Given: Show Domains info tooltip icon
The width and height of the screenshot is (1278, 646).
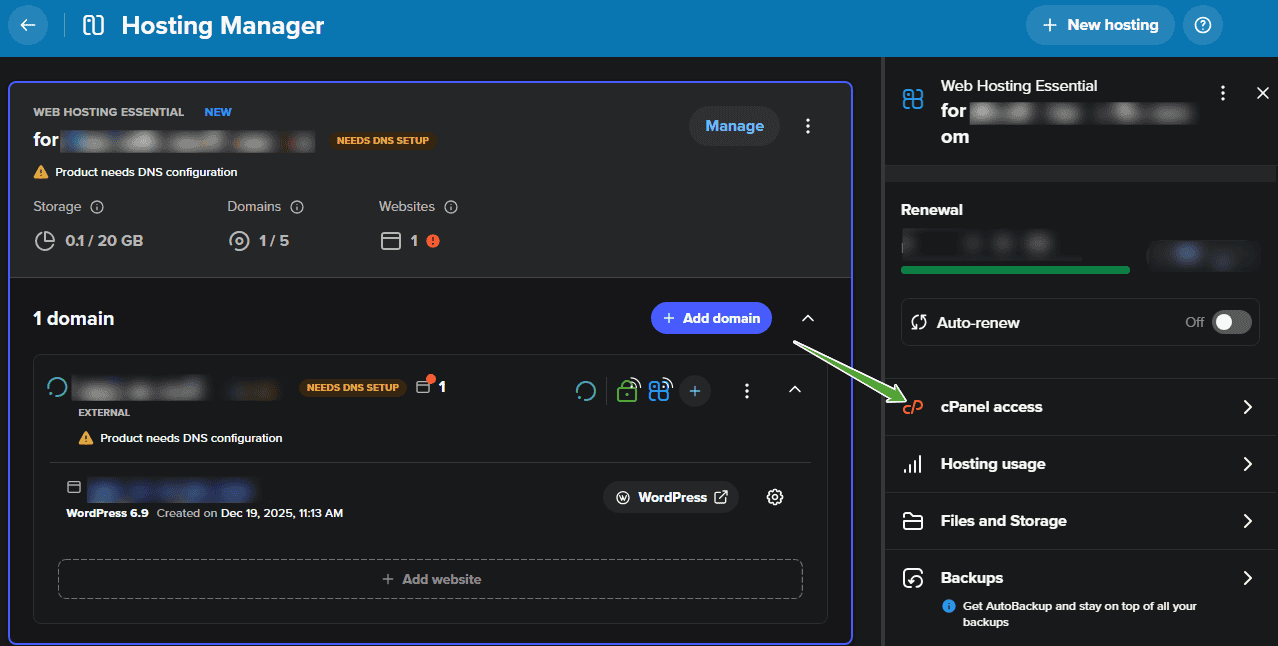Looking at the screenshot, I should [x=297, y=207].
